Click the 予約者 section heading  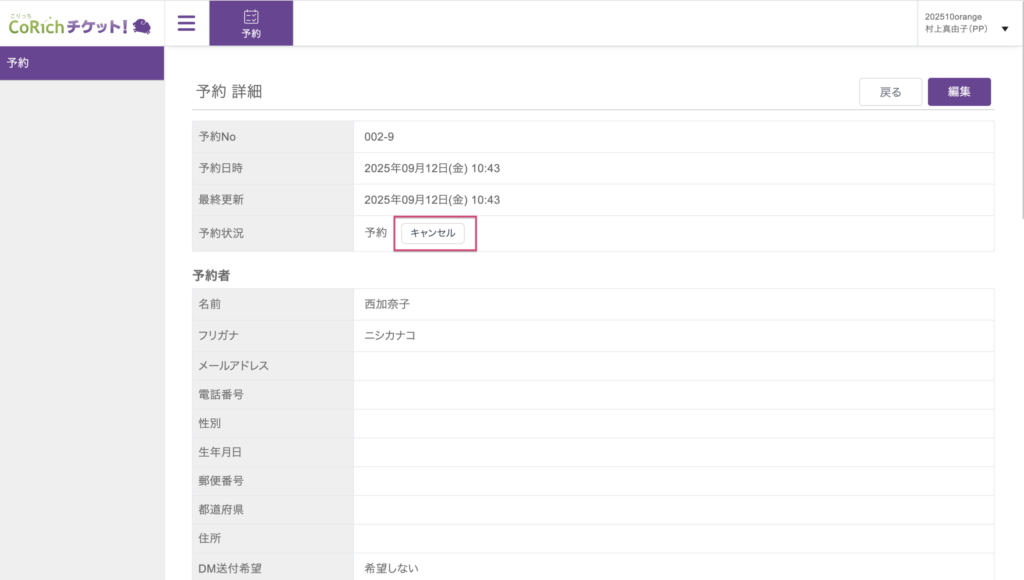coord(212,274)
